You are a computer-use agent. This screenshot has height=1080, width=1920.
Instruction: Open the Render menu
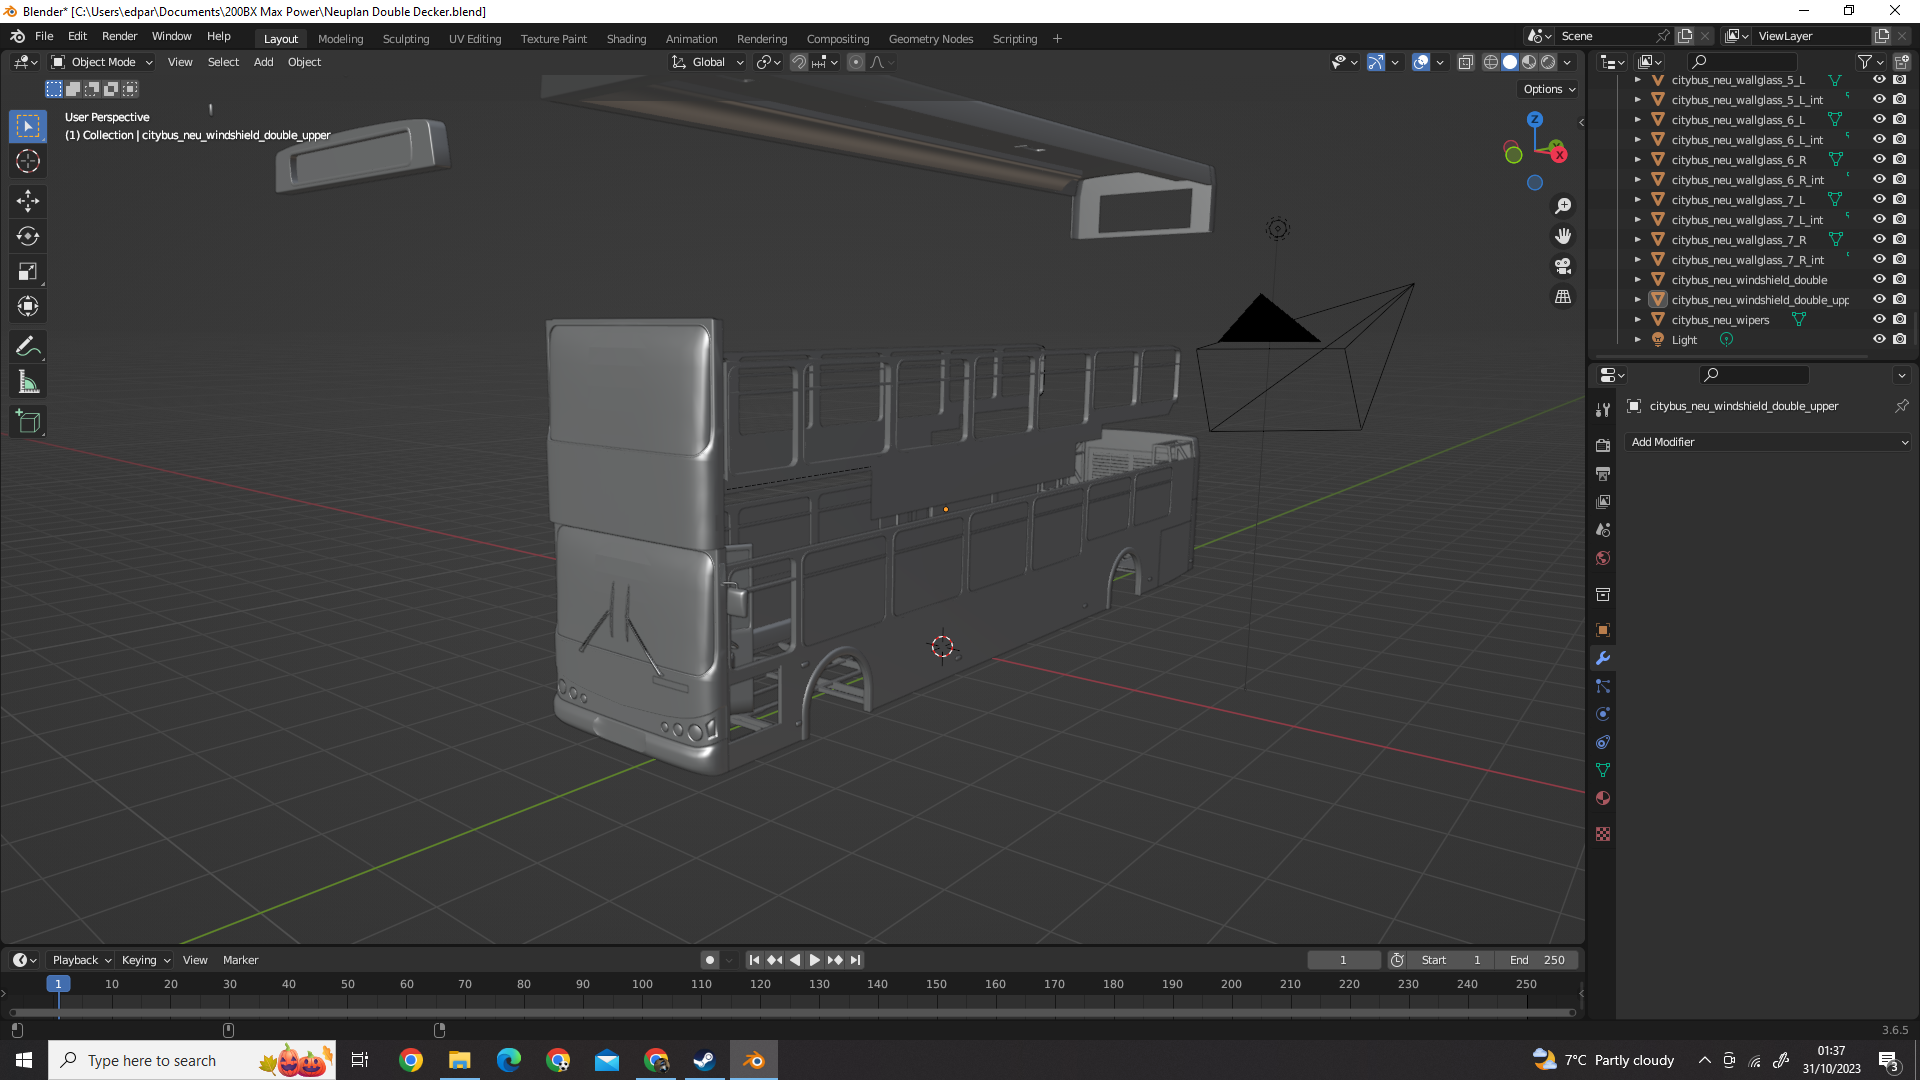pyautogui.click(x=119, y=36)
